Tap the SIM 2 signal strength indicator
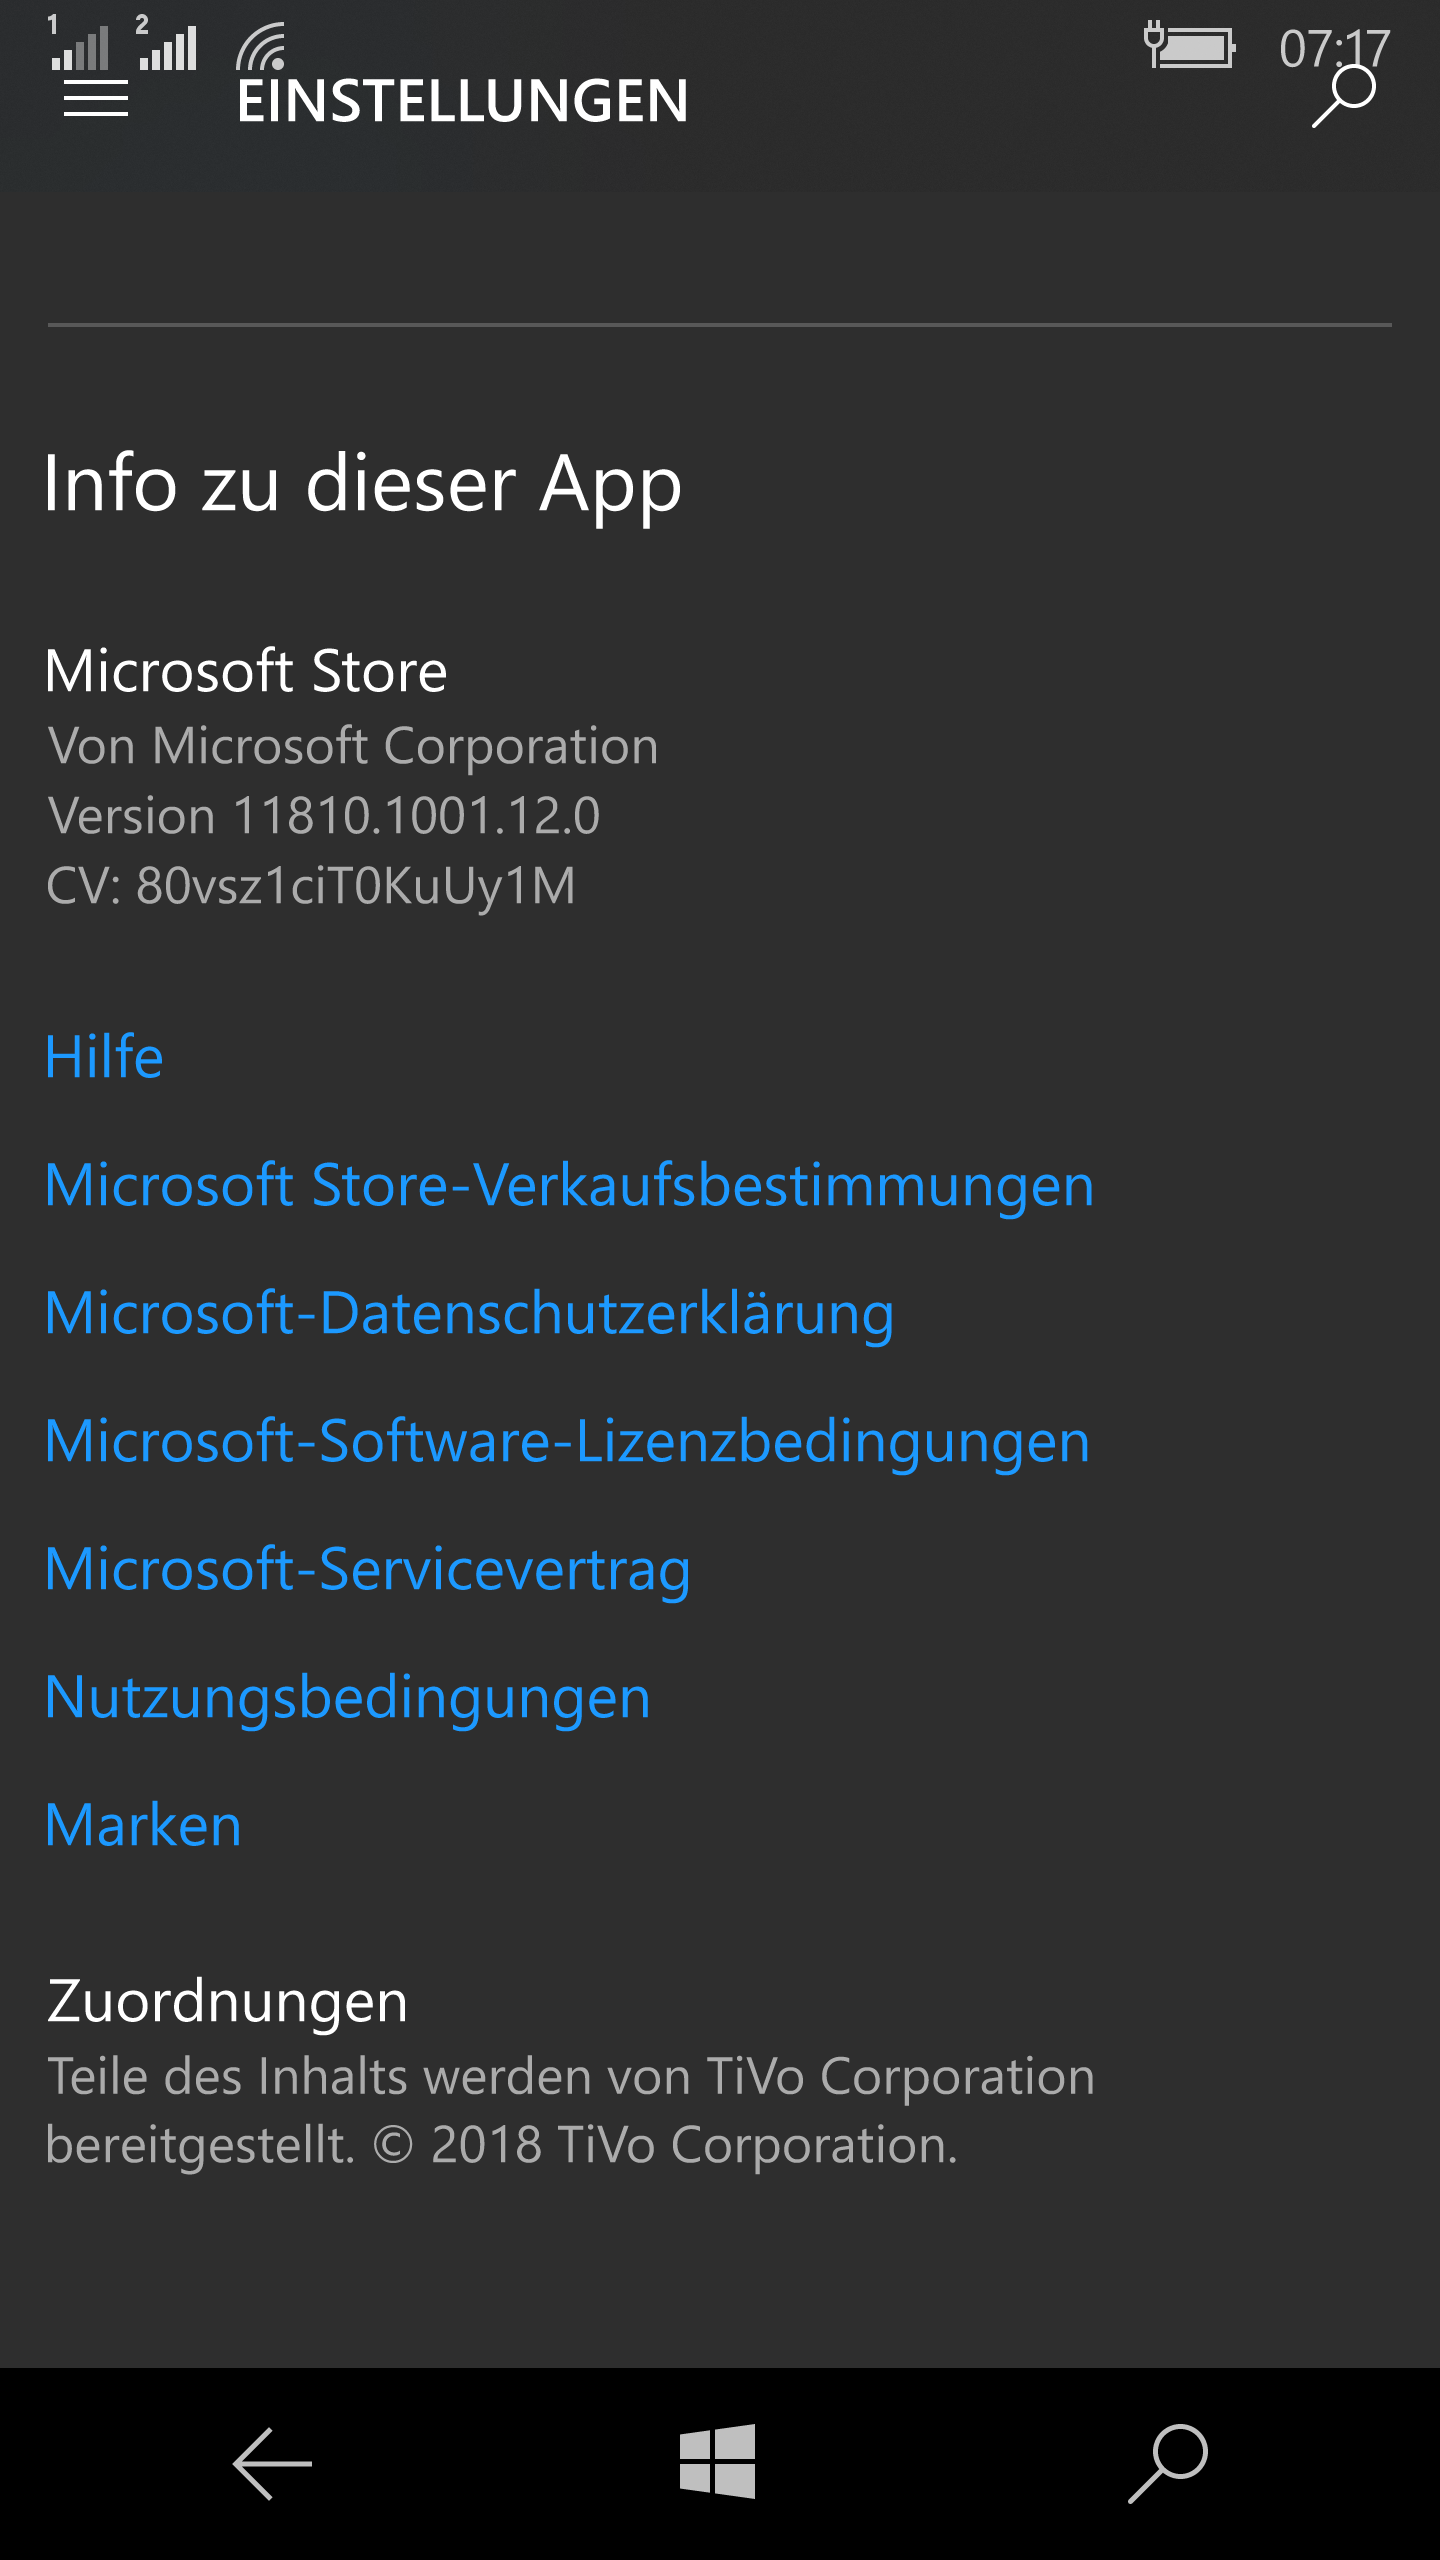This screenshot has height=2560, width=1440. [168, 44]
